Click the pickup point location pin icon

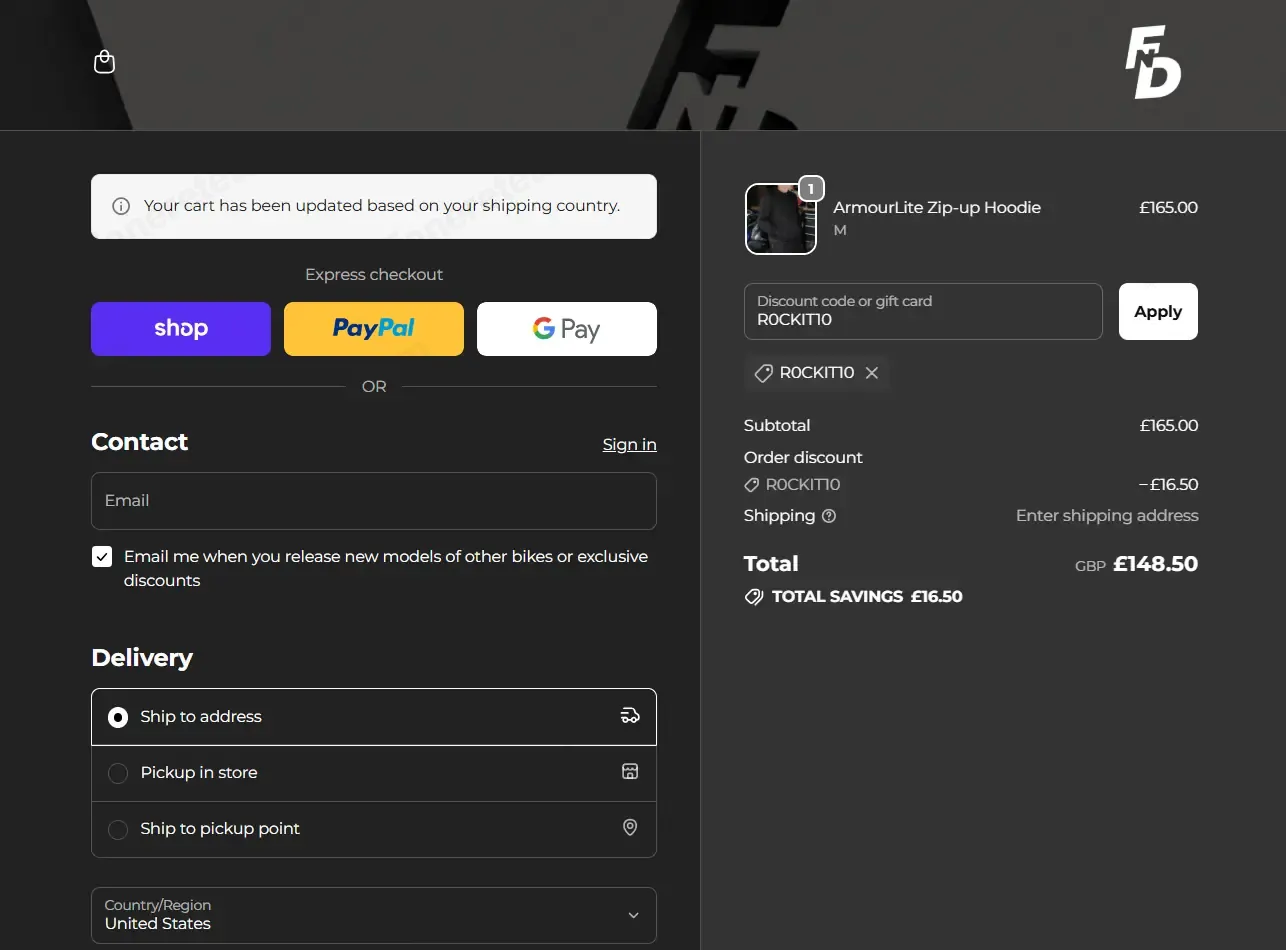tap(630, 827)
